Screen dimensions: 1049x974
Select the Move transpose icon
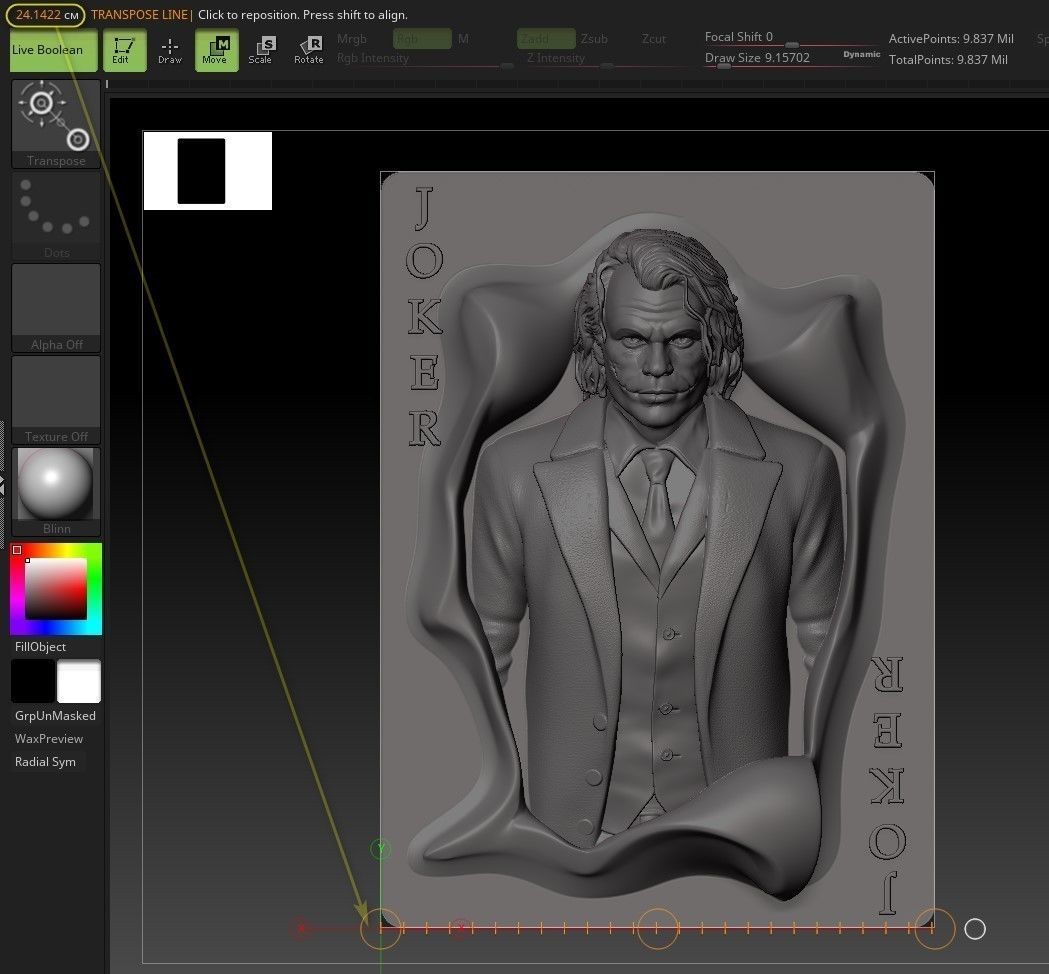pos(217,50)
